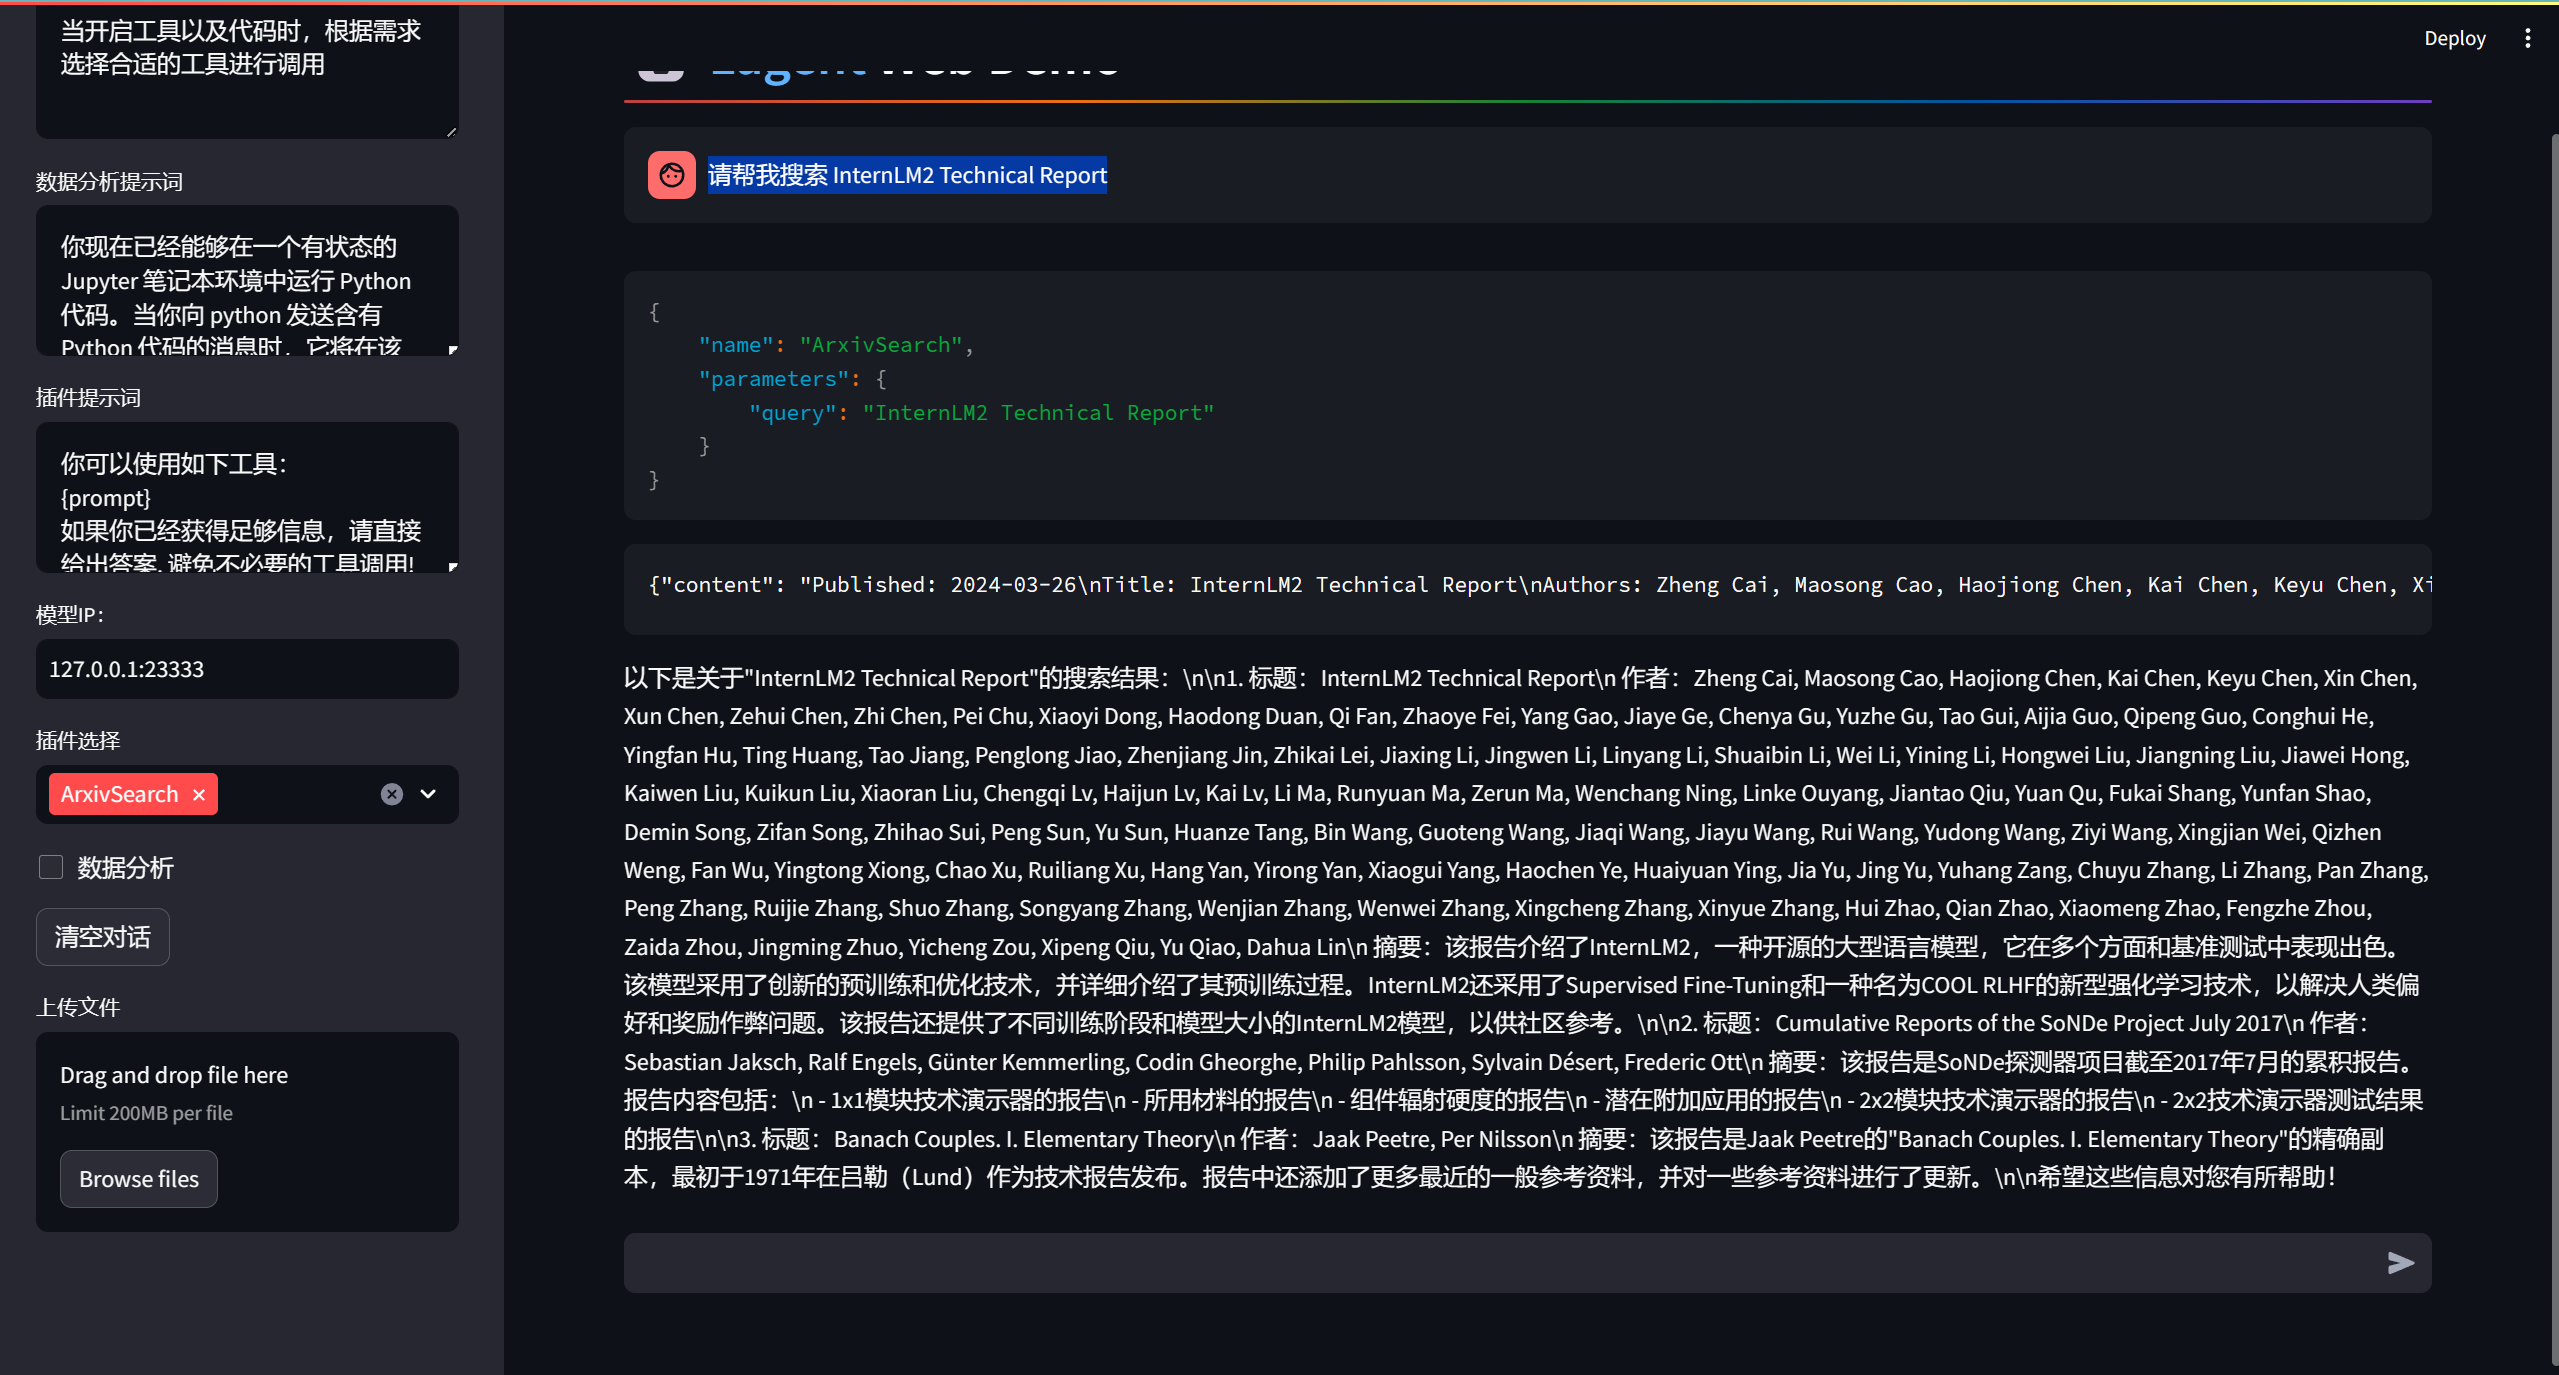Click the 插件提示词 label
The image size is (2559, 1375).
click(88, 397)
